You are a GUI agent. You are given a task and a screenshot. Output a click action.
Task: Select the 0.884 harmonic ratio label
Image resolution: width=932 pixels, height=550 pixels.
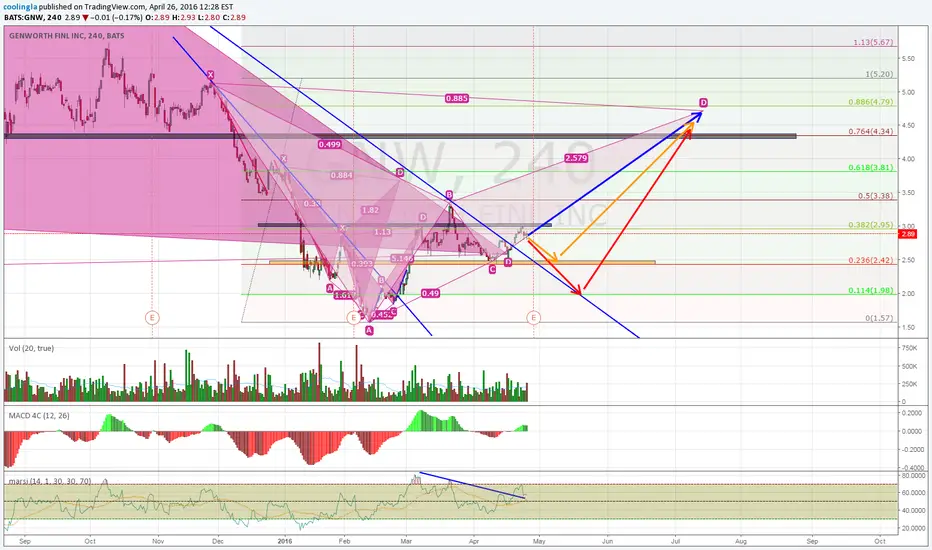point(342,175)
